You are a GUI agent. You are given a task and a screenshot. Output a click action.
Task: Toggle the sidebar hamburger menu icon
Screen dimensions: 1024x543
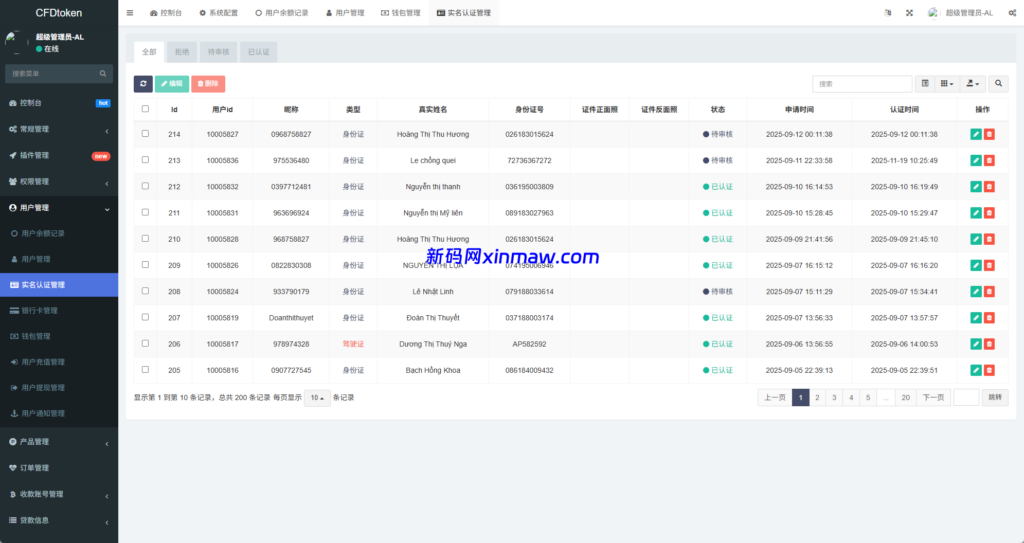click(x=130, y=13)
